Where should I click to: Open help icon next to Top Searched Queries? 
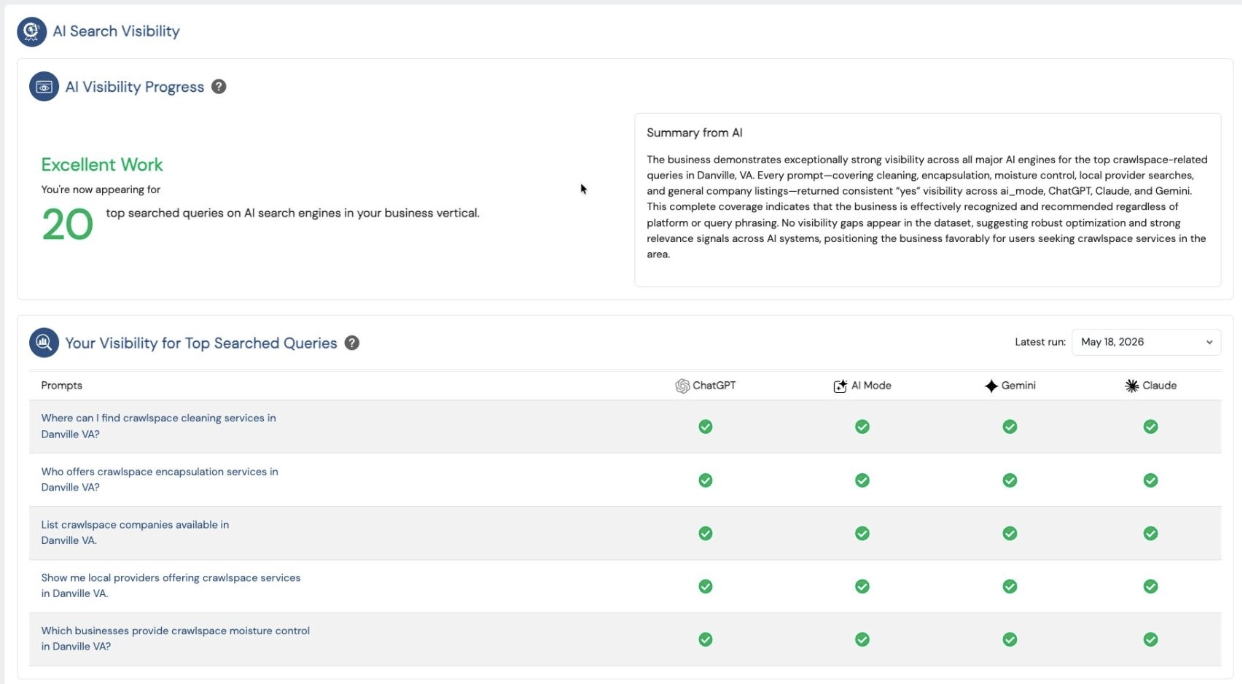click(352, 343)
